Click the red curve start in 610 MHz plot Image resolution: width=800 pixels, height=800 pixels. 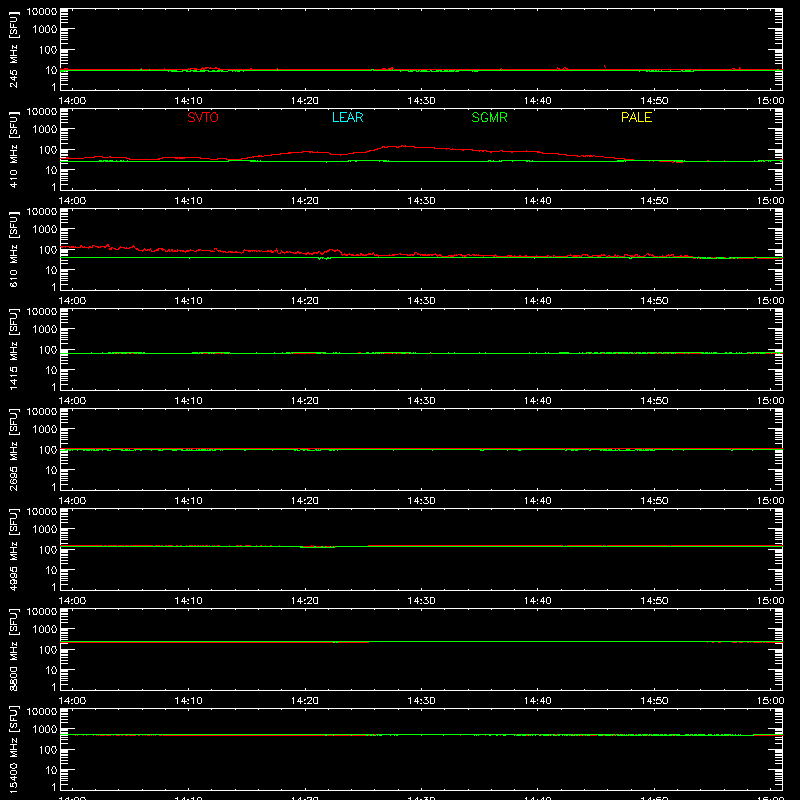[x=63, y=247]
